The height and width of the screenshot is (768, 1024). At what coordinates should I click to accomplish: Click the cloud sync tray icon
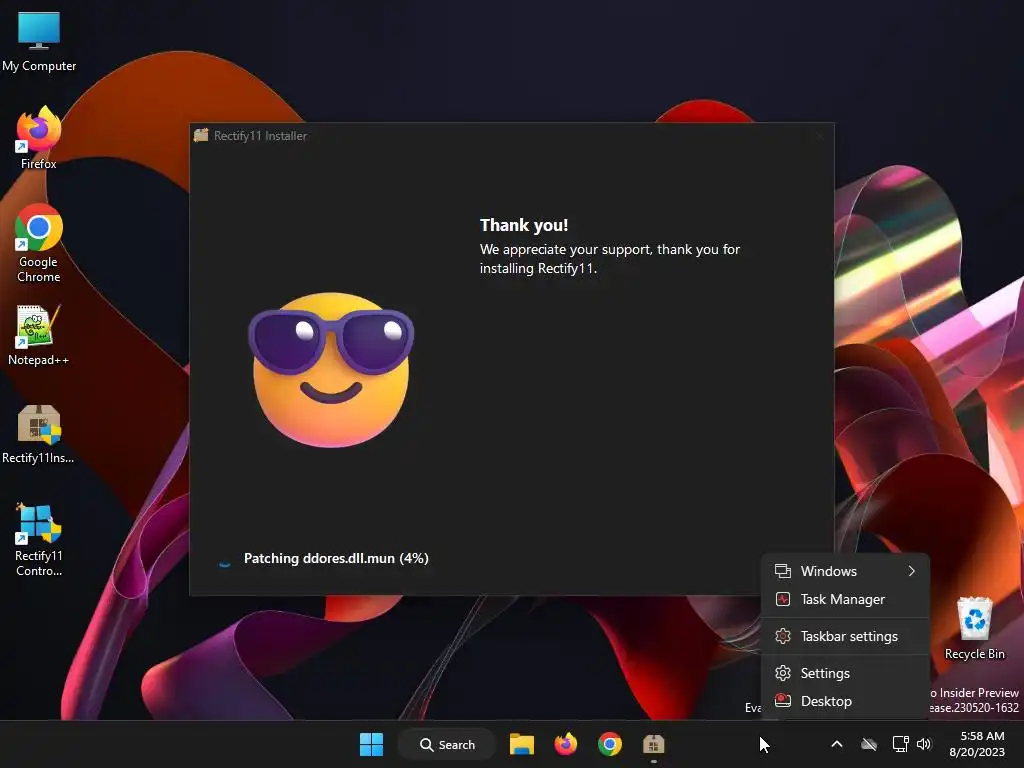tap(869, 744)
